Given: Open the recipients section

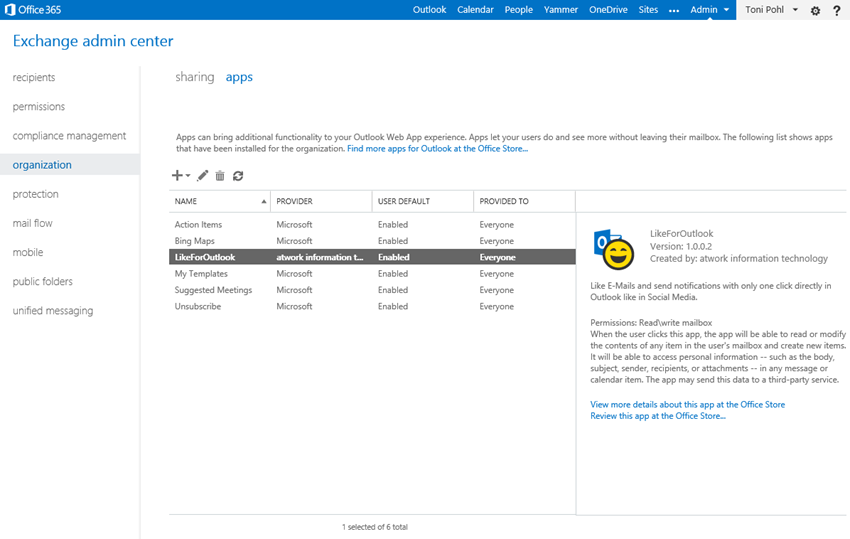Looking at the screenshot, I should (x=34, y=77).
